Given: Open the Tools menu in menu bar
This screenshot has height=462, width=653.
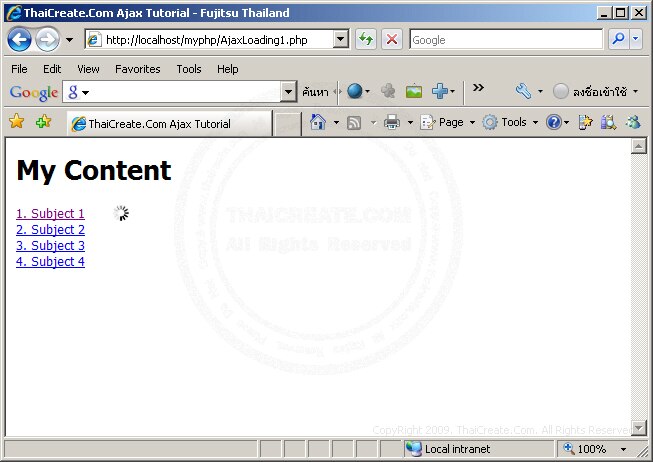Looking at the screenshot, I should click(189, 69).
